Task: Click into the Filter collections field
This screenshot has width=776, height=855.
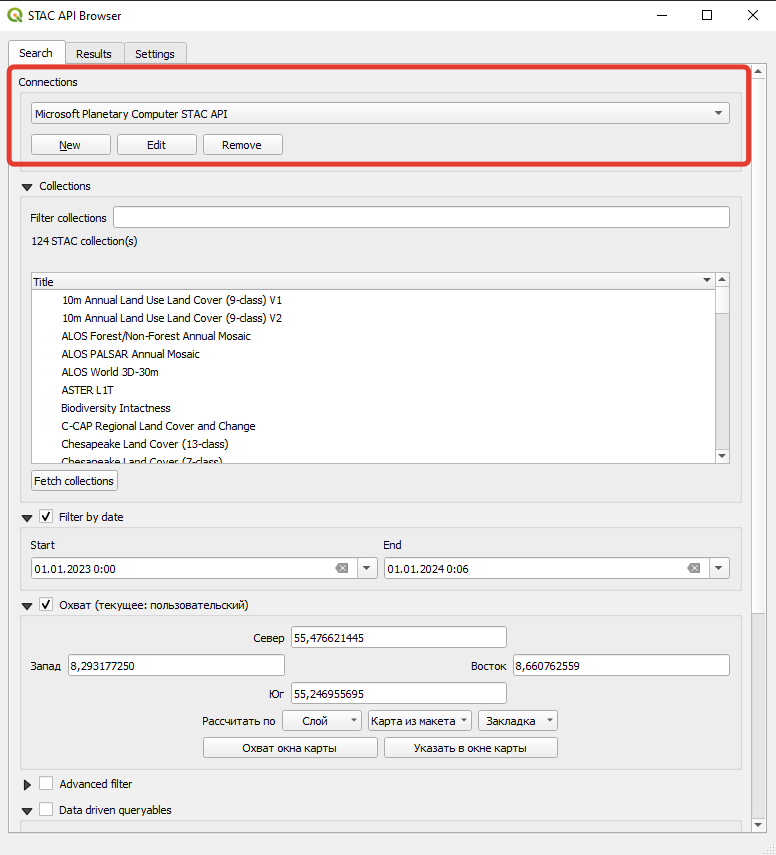Action: click(x=421, y=217)
